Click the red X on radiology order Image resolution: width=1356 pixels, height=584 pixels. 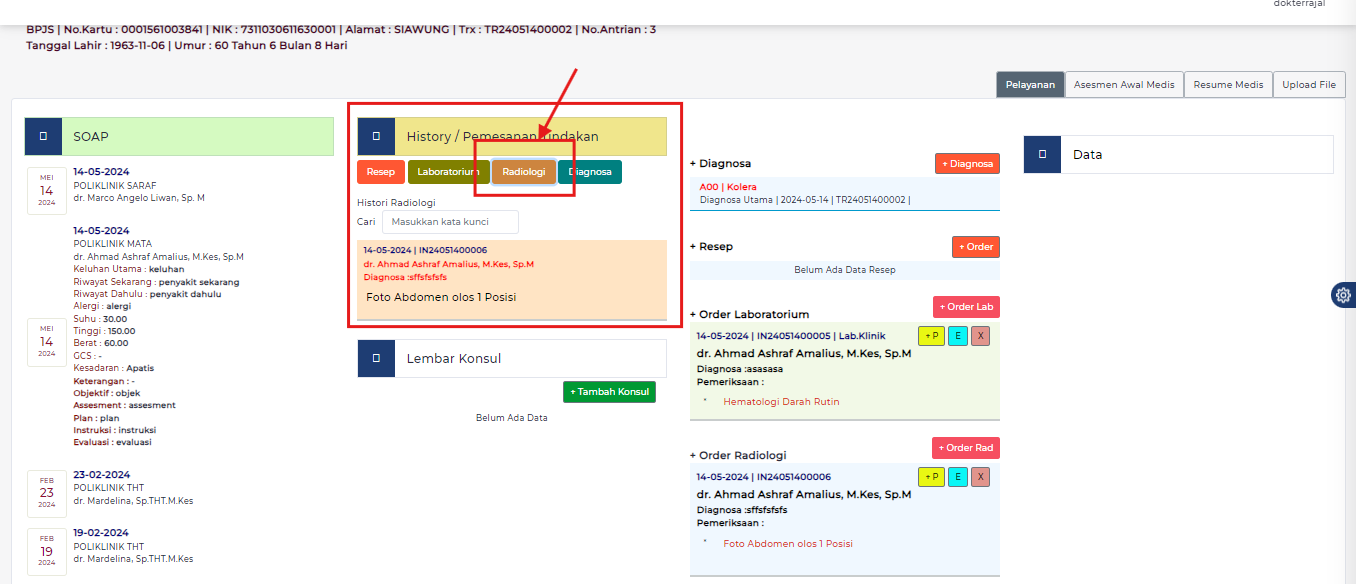point(980,477)
